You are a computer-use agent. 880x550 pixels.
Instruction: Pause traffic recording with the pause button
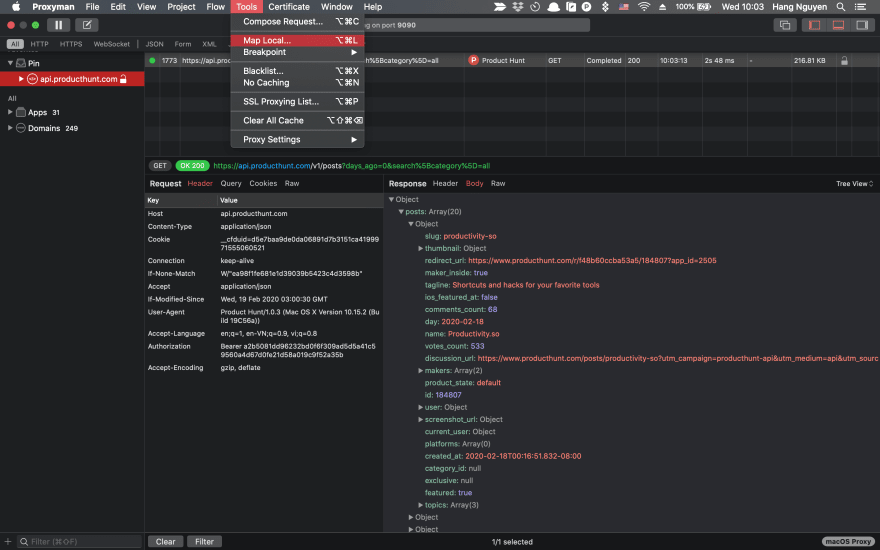[x=58, y=25]
